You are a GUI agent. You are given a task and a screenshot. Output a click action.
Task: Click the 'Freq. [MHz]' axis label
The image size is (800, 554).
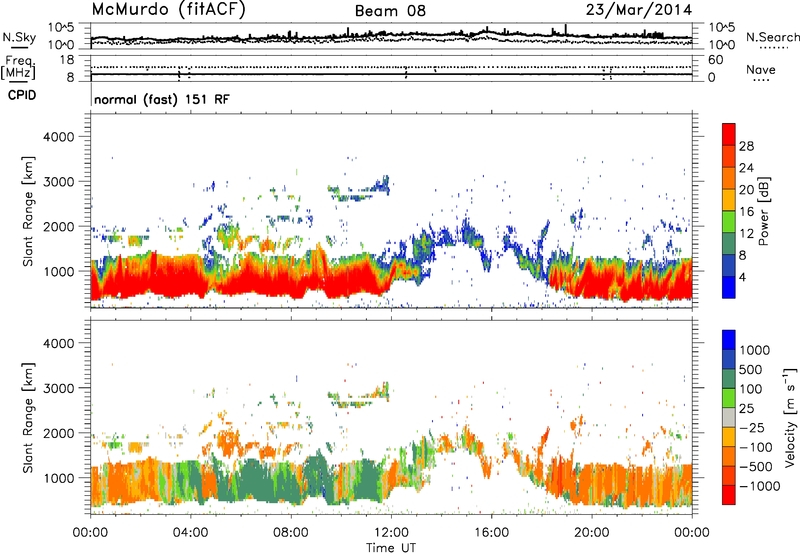[19, 68]
